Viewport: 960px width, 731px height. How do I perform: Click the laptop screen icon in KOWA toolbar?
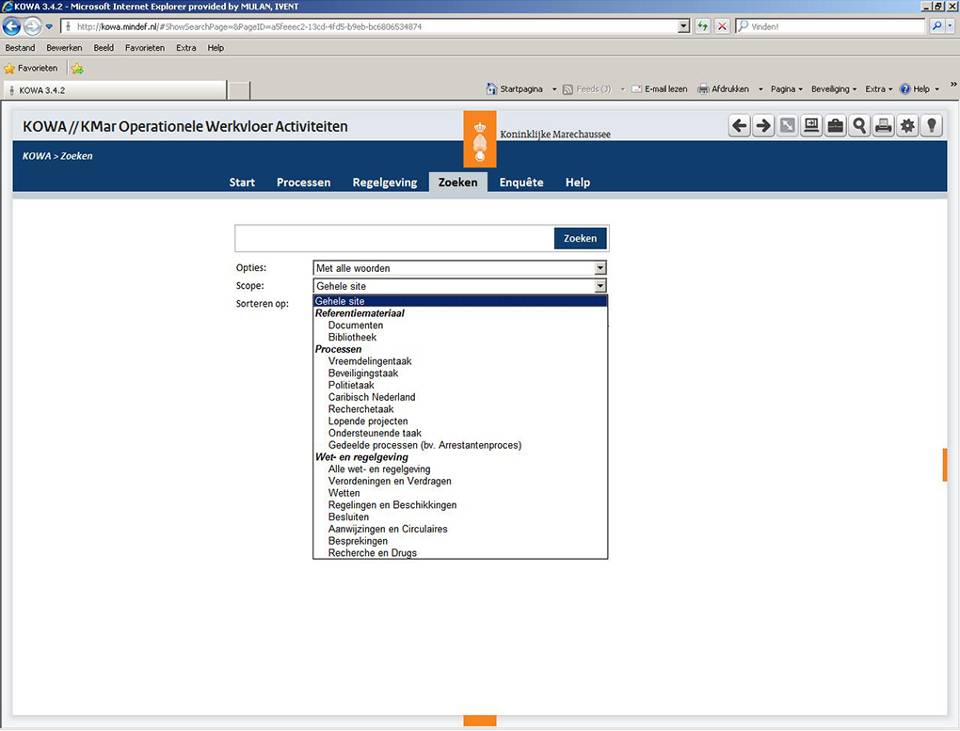point(811,126)
